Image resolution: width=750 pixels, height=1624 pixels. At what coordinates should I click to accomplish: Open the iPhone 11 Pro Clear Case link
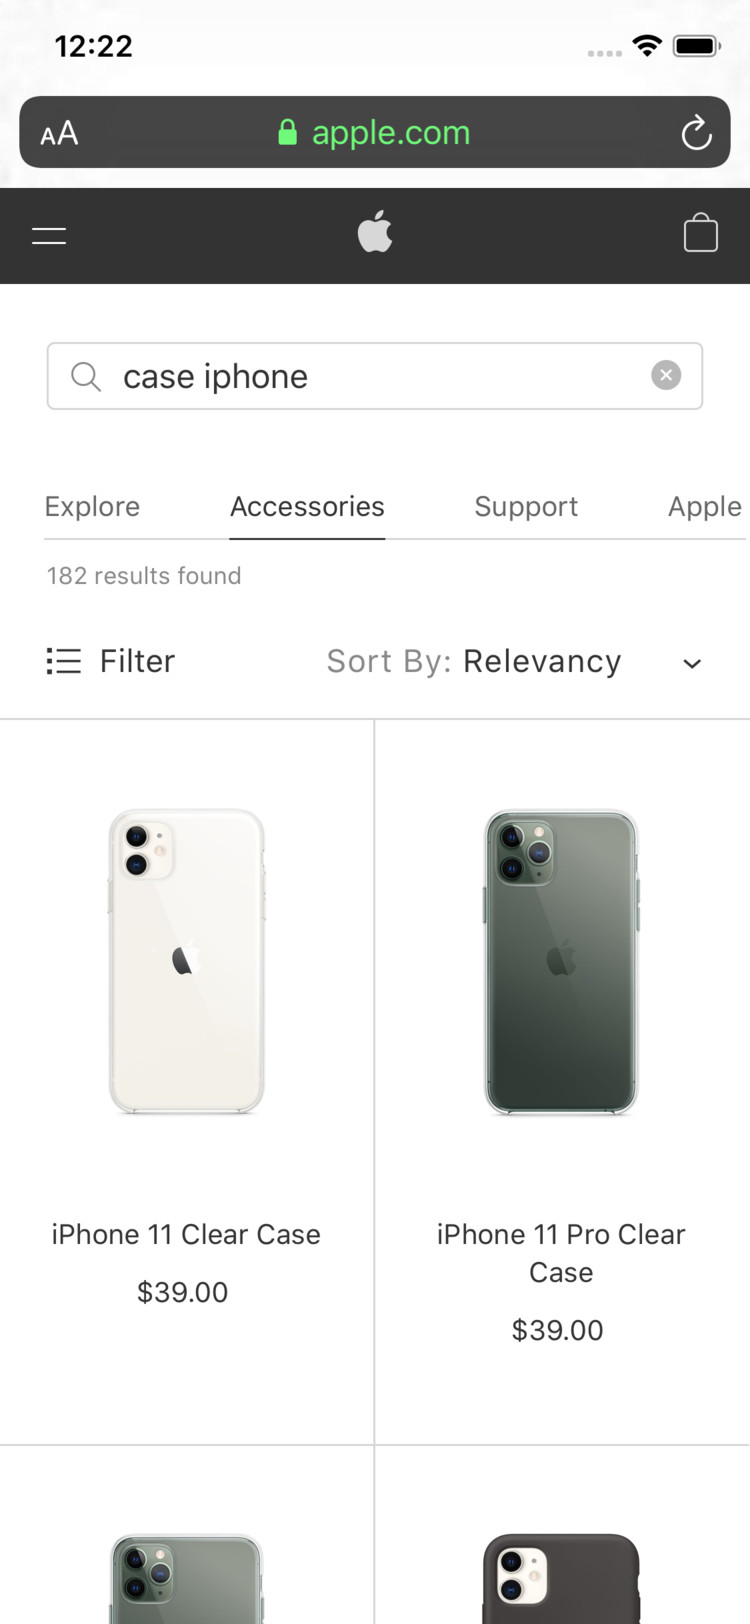561,1253
